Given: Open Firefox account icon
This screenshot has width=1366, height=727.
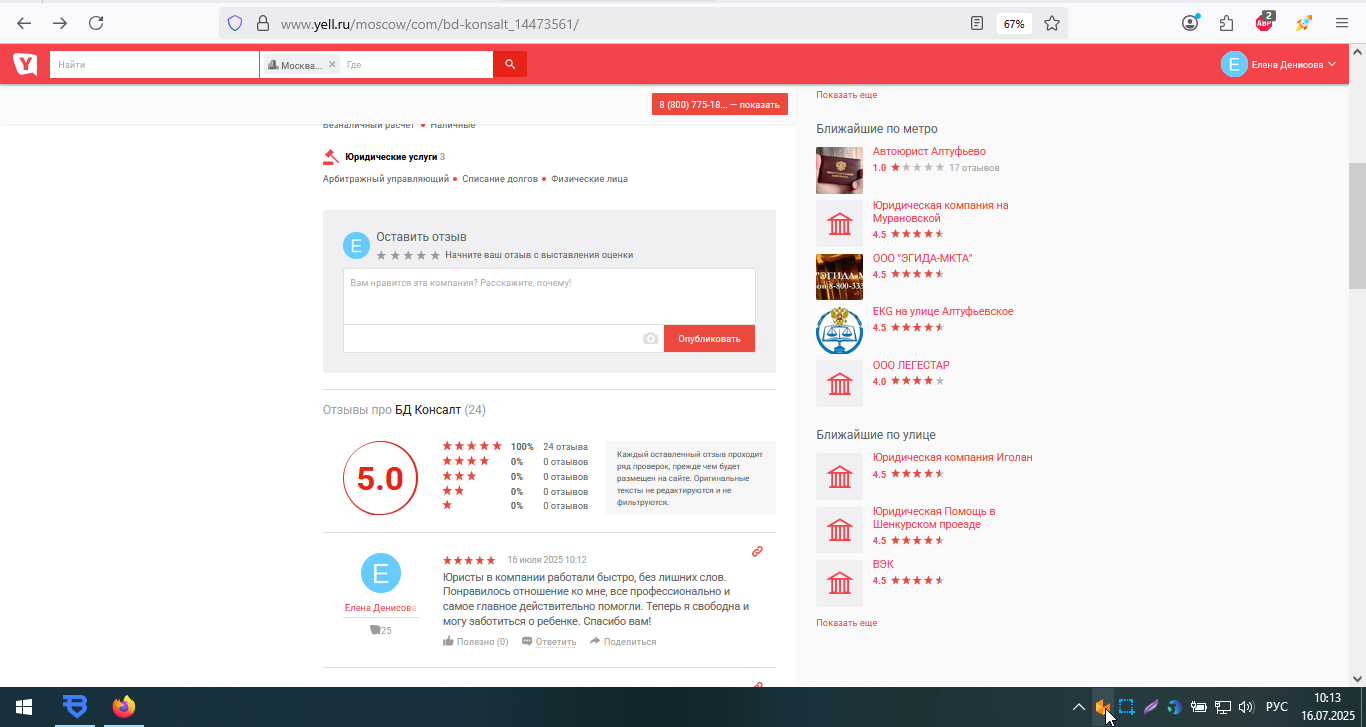Looking at the screenshot, I should click(1190, 23).
